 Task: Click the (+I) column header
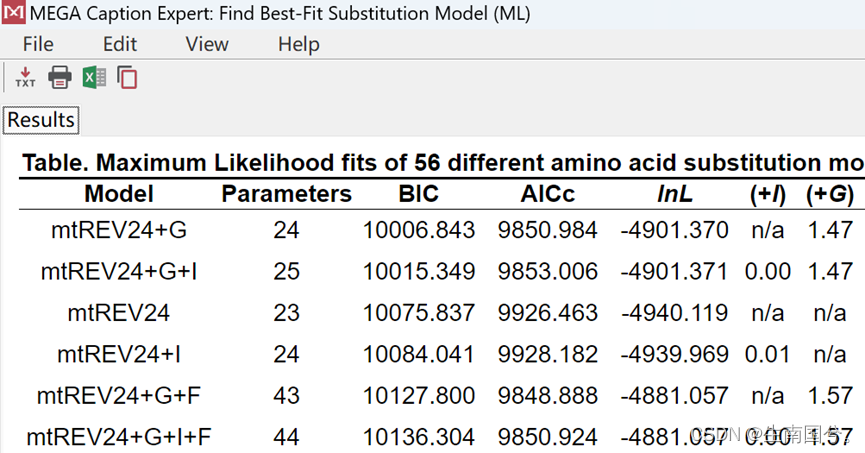(x=767, y=195)
